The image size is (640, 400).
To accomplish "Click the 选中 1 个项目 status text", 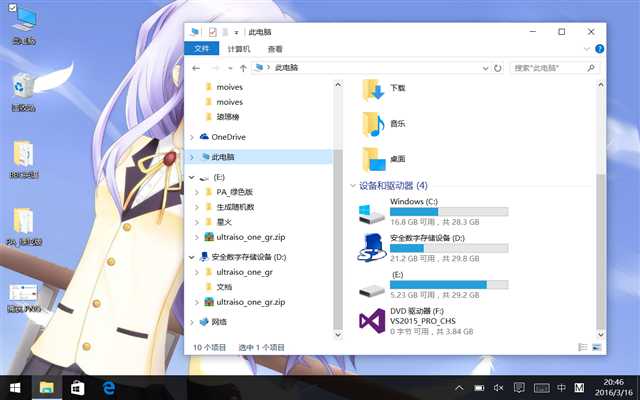I will 261,347.
